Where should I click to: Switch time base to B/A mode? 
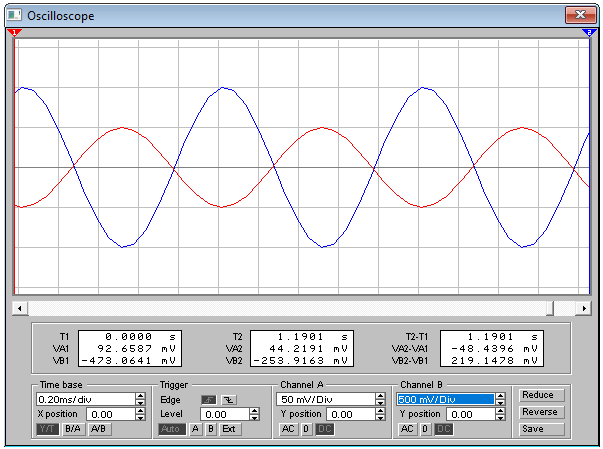click(x=73, y=429)
